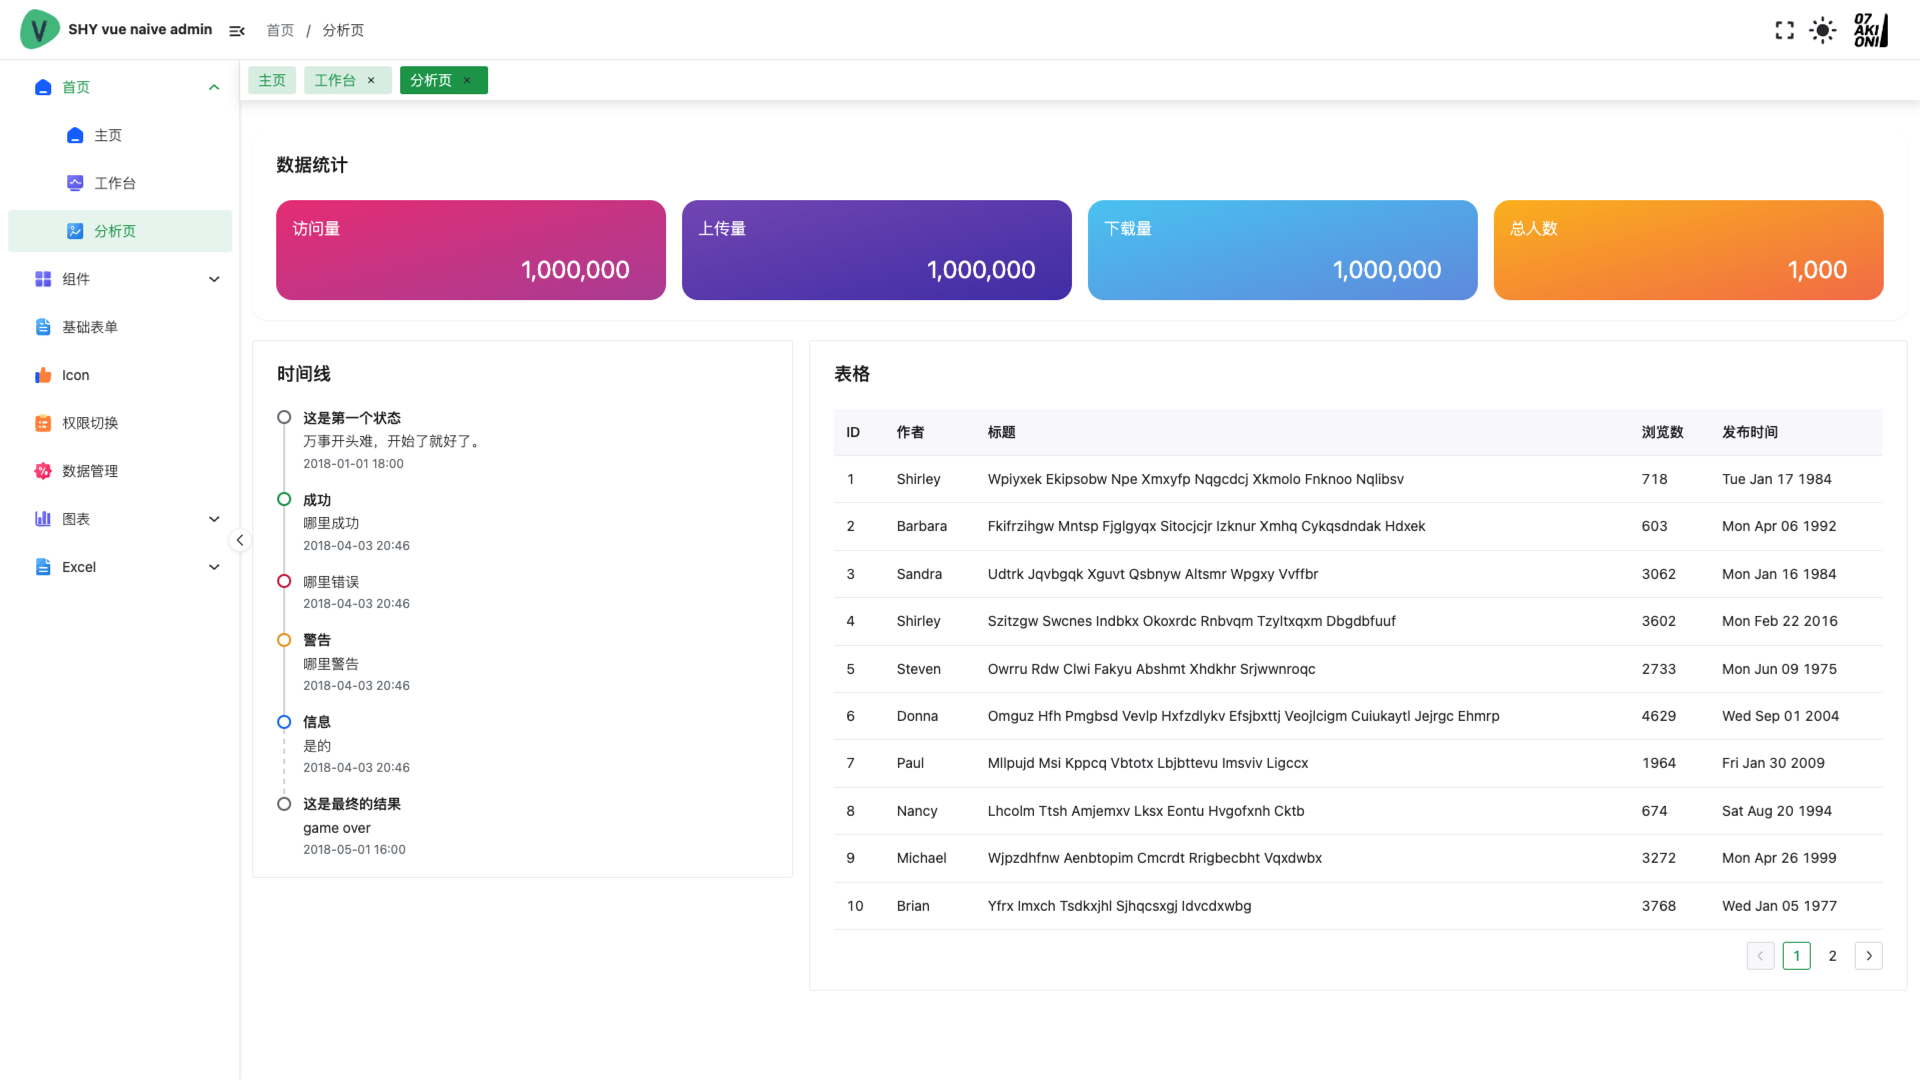This screenshot has width=1920, height=1080.
Task: Click the 工作台 monitor icon in sidebar
Action: point(75,183)
